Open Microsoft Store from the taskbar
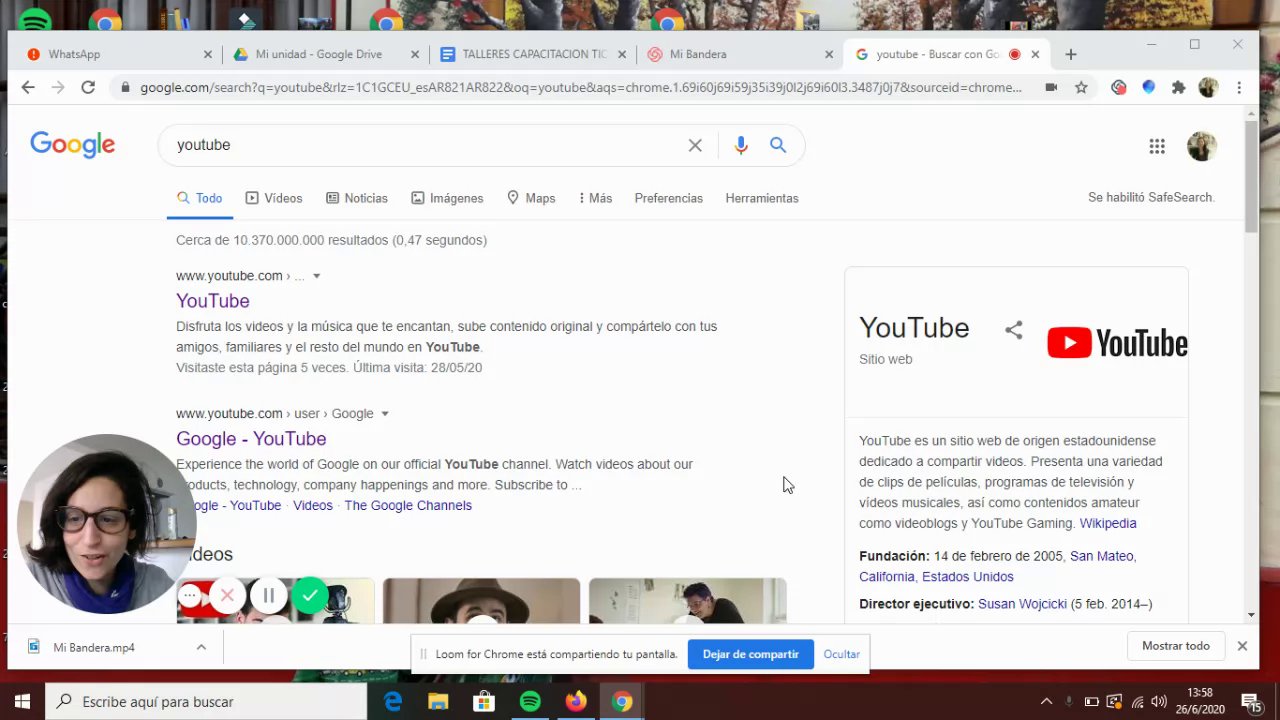The width and height of the screenshot is (1280, 720). (x=484, y=702)
